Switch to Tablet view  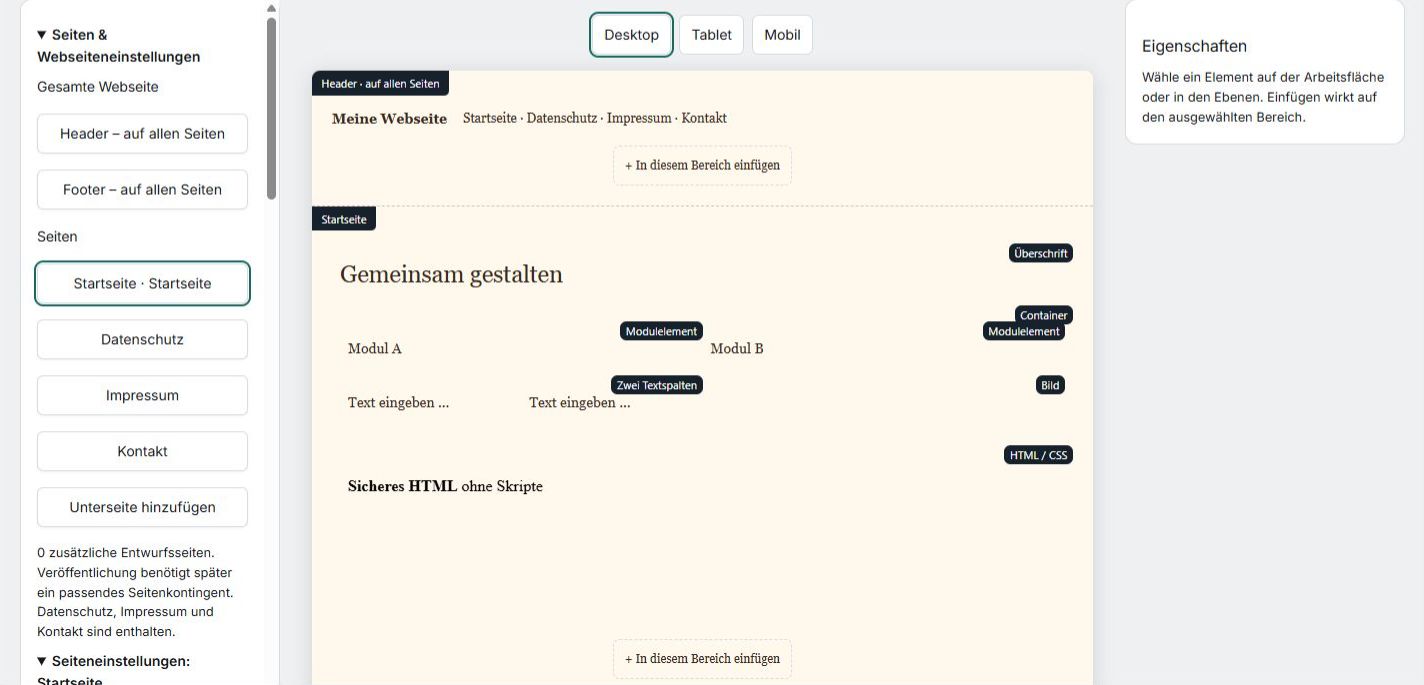[711, 35]
